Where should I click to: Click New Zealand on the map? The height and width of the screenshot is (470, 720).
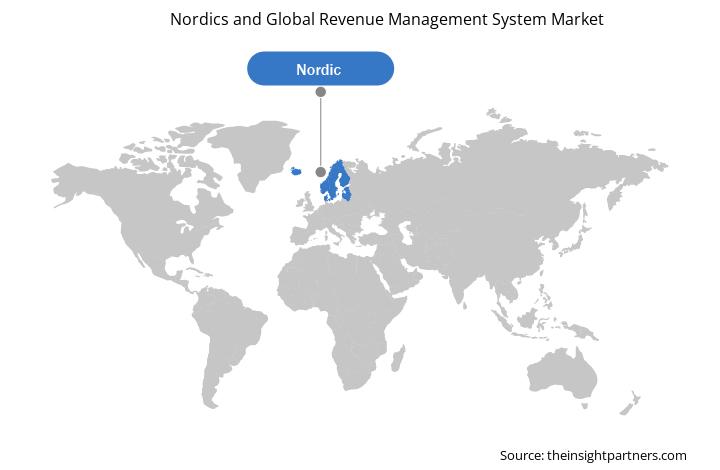(x=630, y=403)
